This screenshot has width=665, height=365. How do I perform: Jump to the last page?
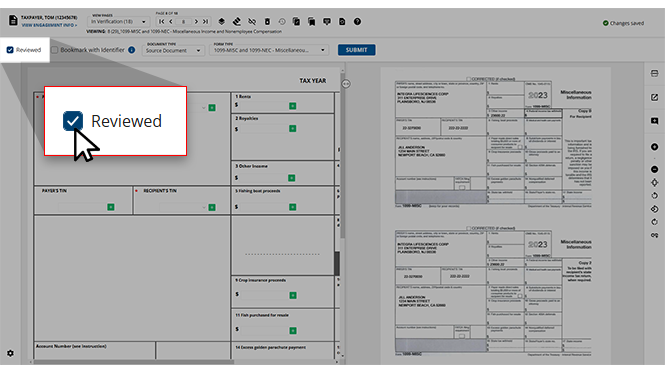point(206,22)
